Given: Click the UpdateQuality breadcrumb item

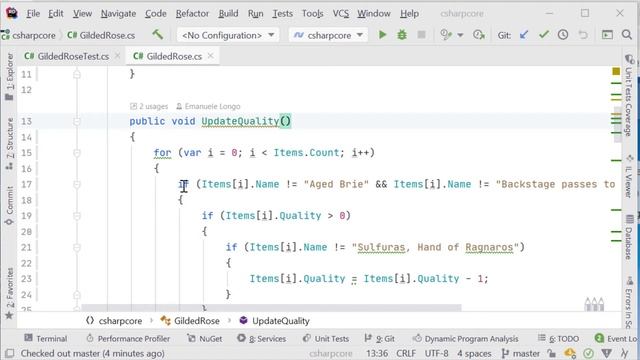Looking at the screenshot, I should 275,321.
